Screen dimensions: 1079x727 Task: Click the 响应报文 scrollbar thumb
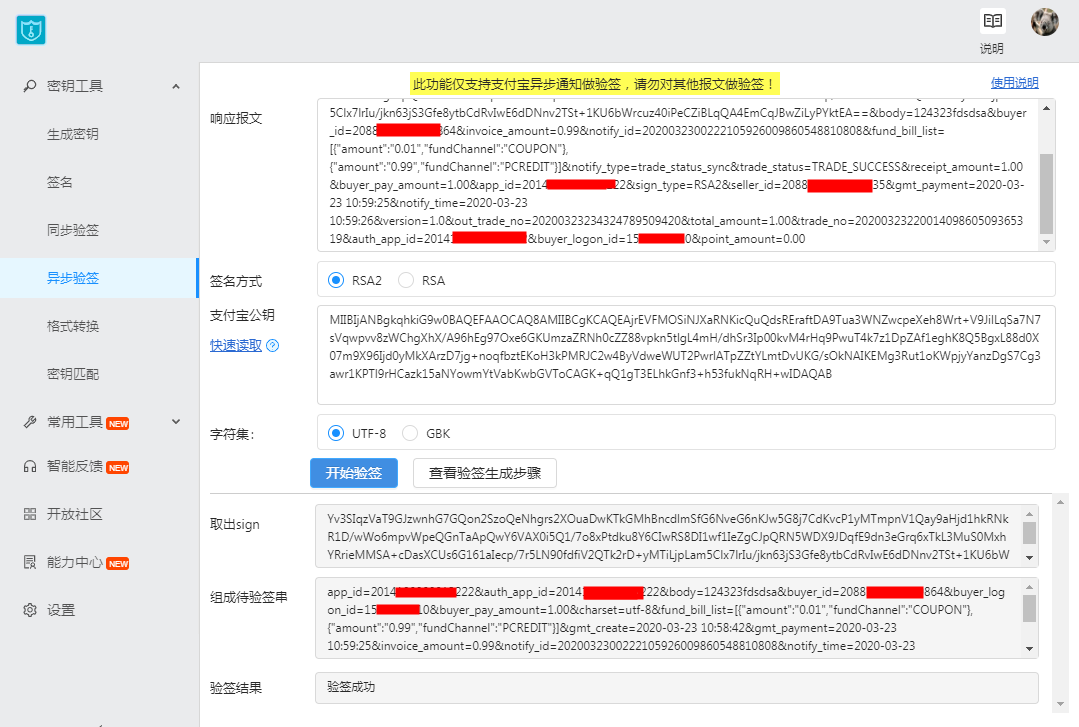click(x=1047, y=194)
